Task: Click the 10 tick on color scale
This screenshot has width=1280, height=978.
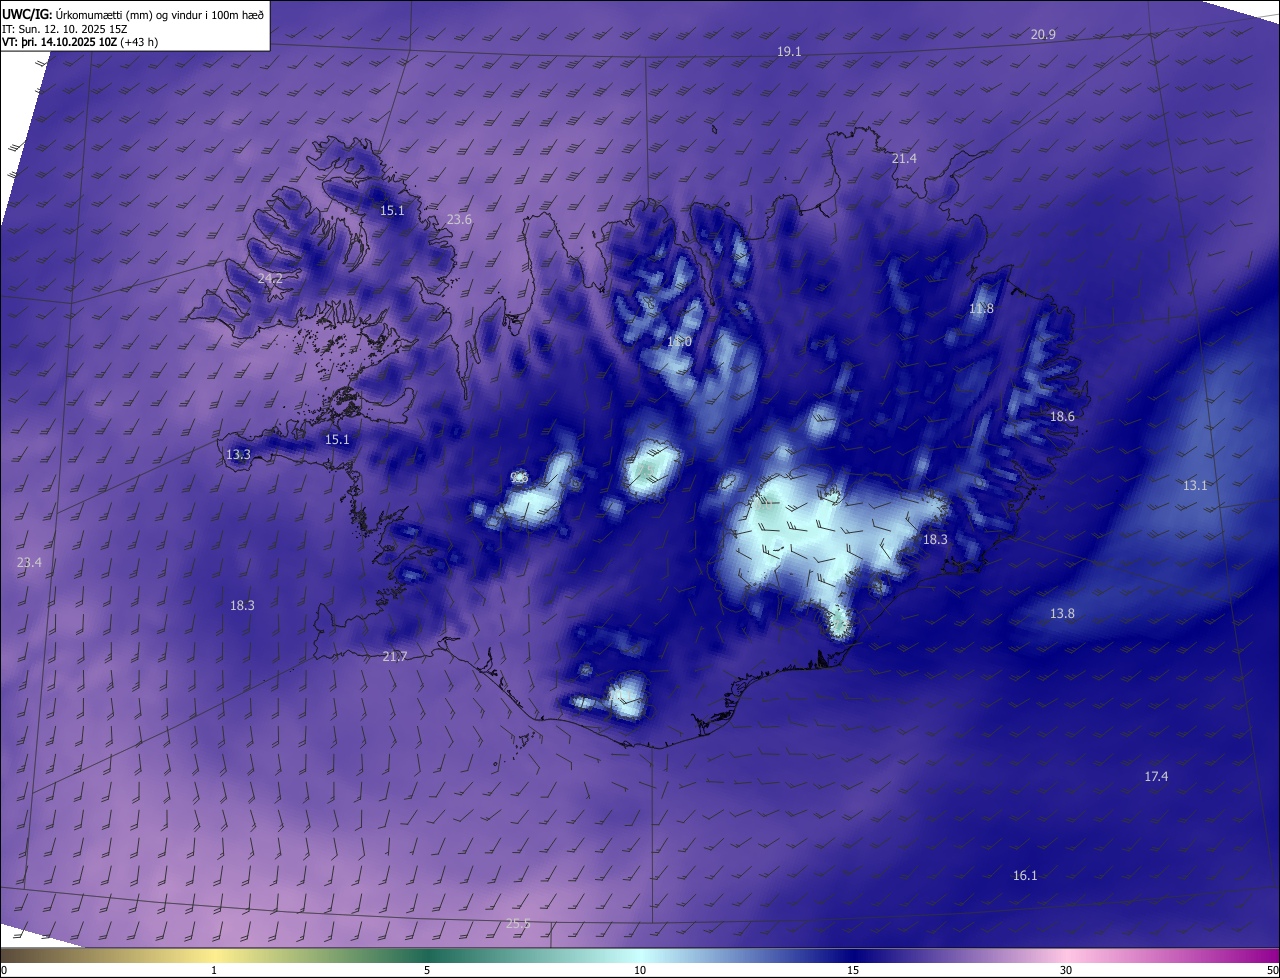Action: [640, 970]
